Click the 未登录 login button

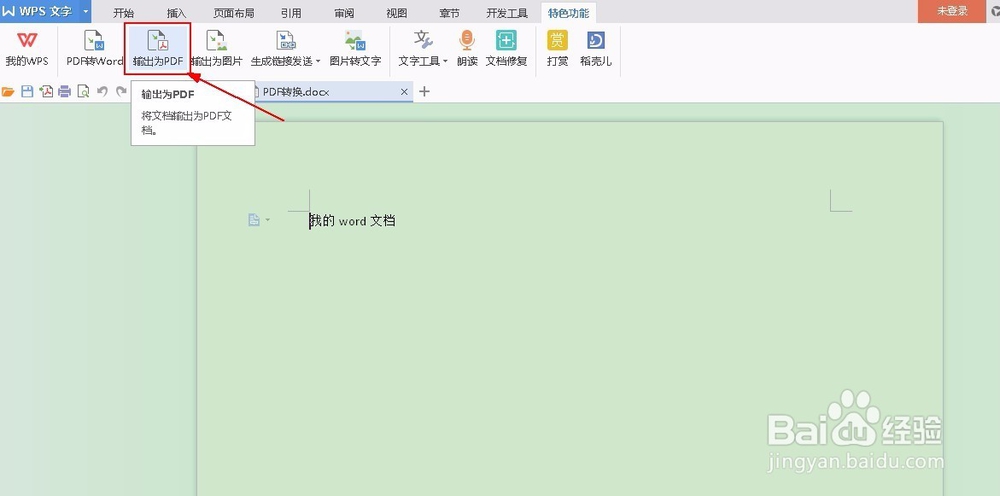(x=952, y=11)
